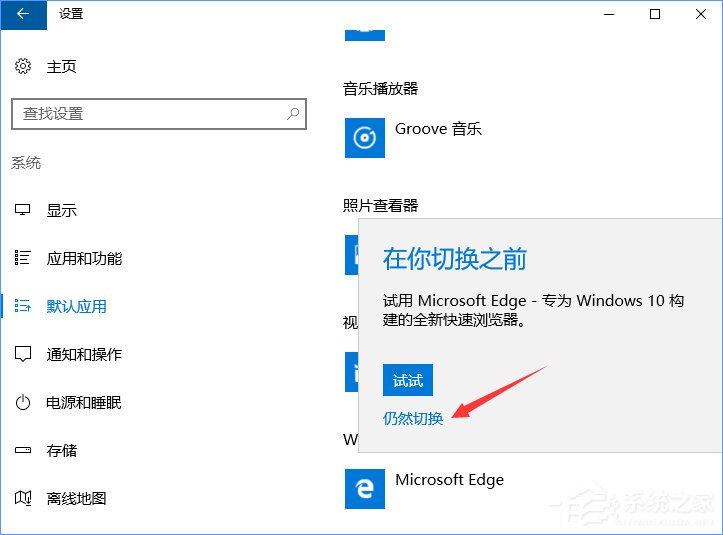Select the Offline maps icon
Viewport: 723px width, 535px height.
[23, 498]
